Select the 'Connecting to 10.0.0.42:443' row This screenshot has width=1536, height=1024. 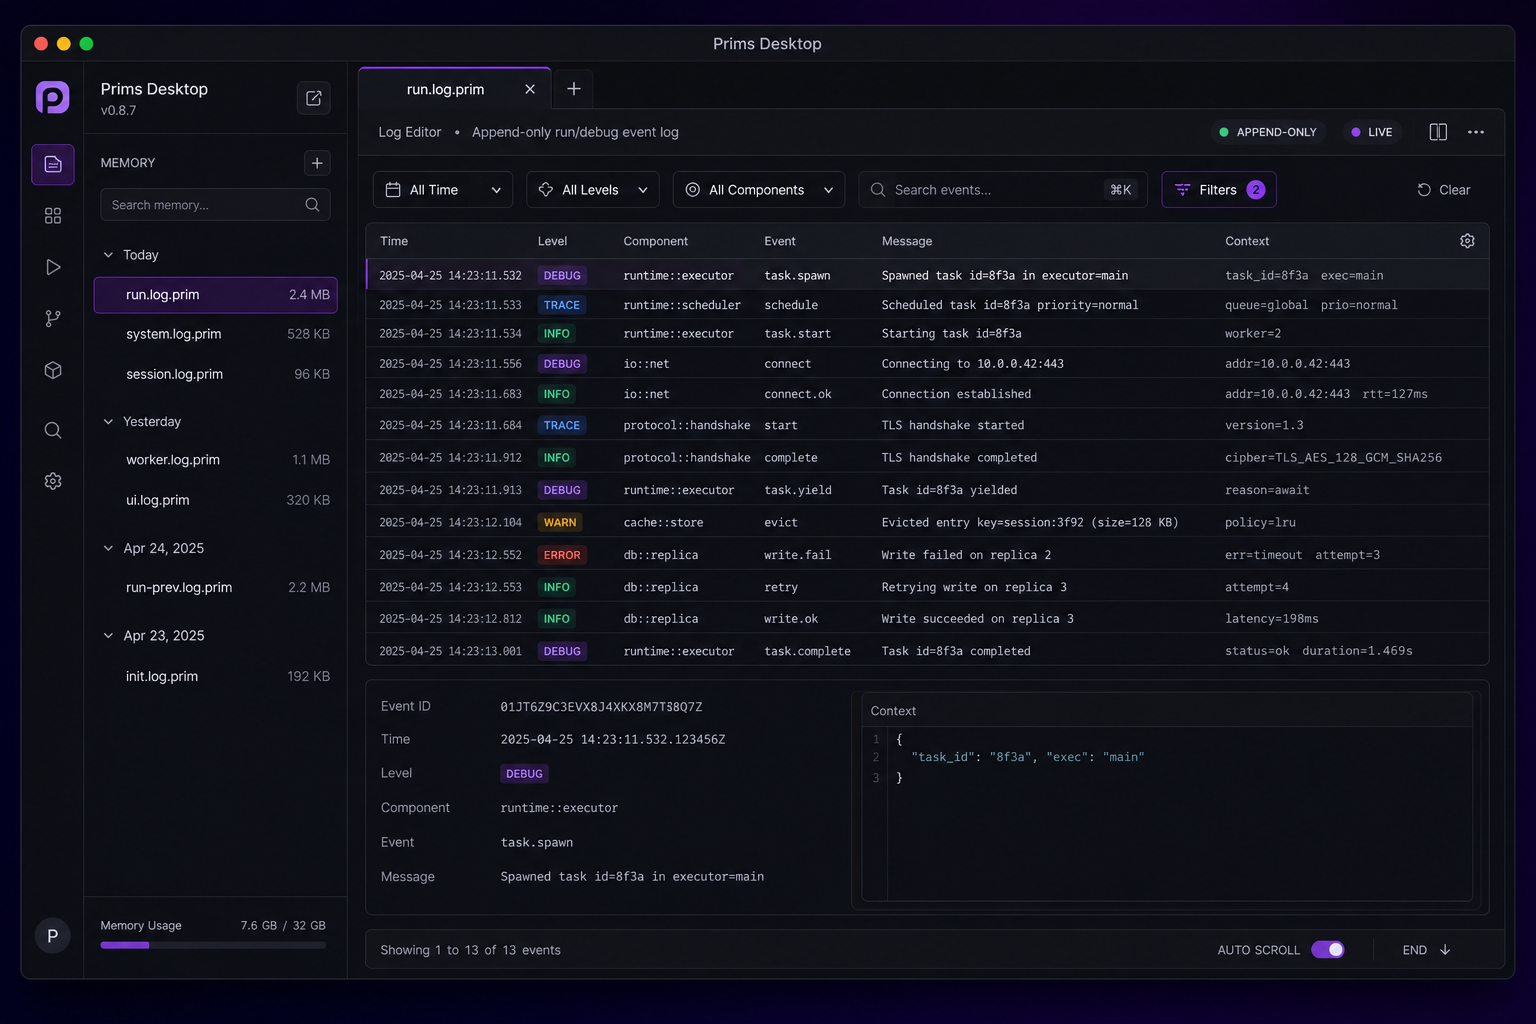coord(927,364)
